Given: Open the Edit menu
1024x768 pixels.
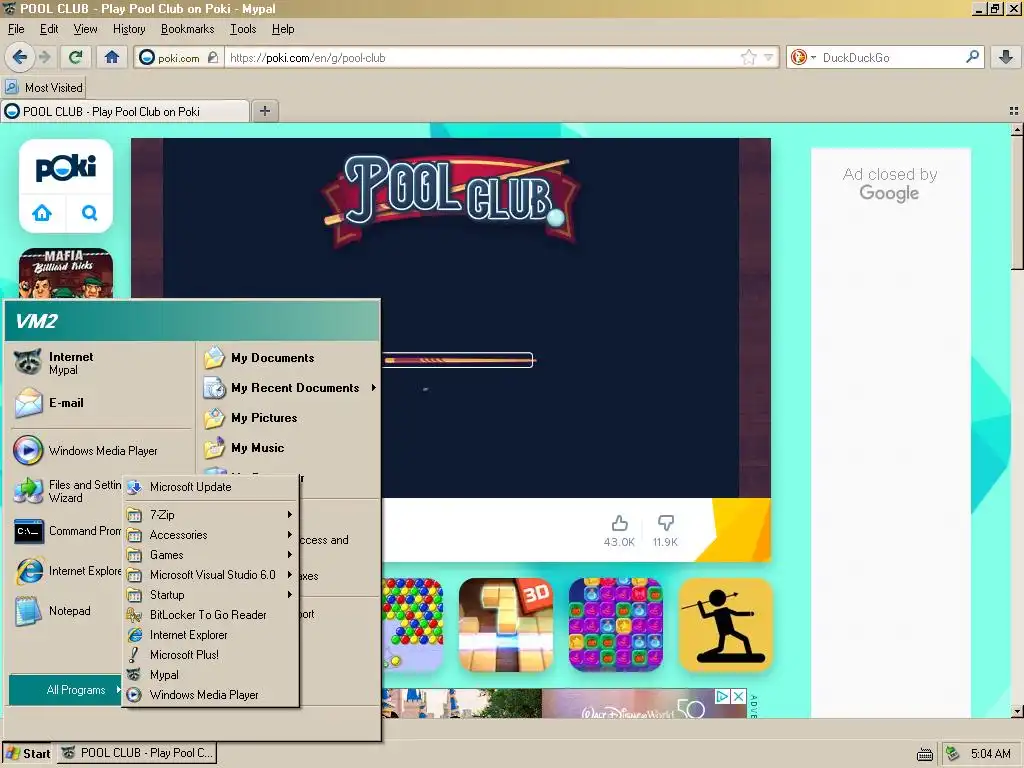Looking at the screenshot, I should [x=49, y=29].
